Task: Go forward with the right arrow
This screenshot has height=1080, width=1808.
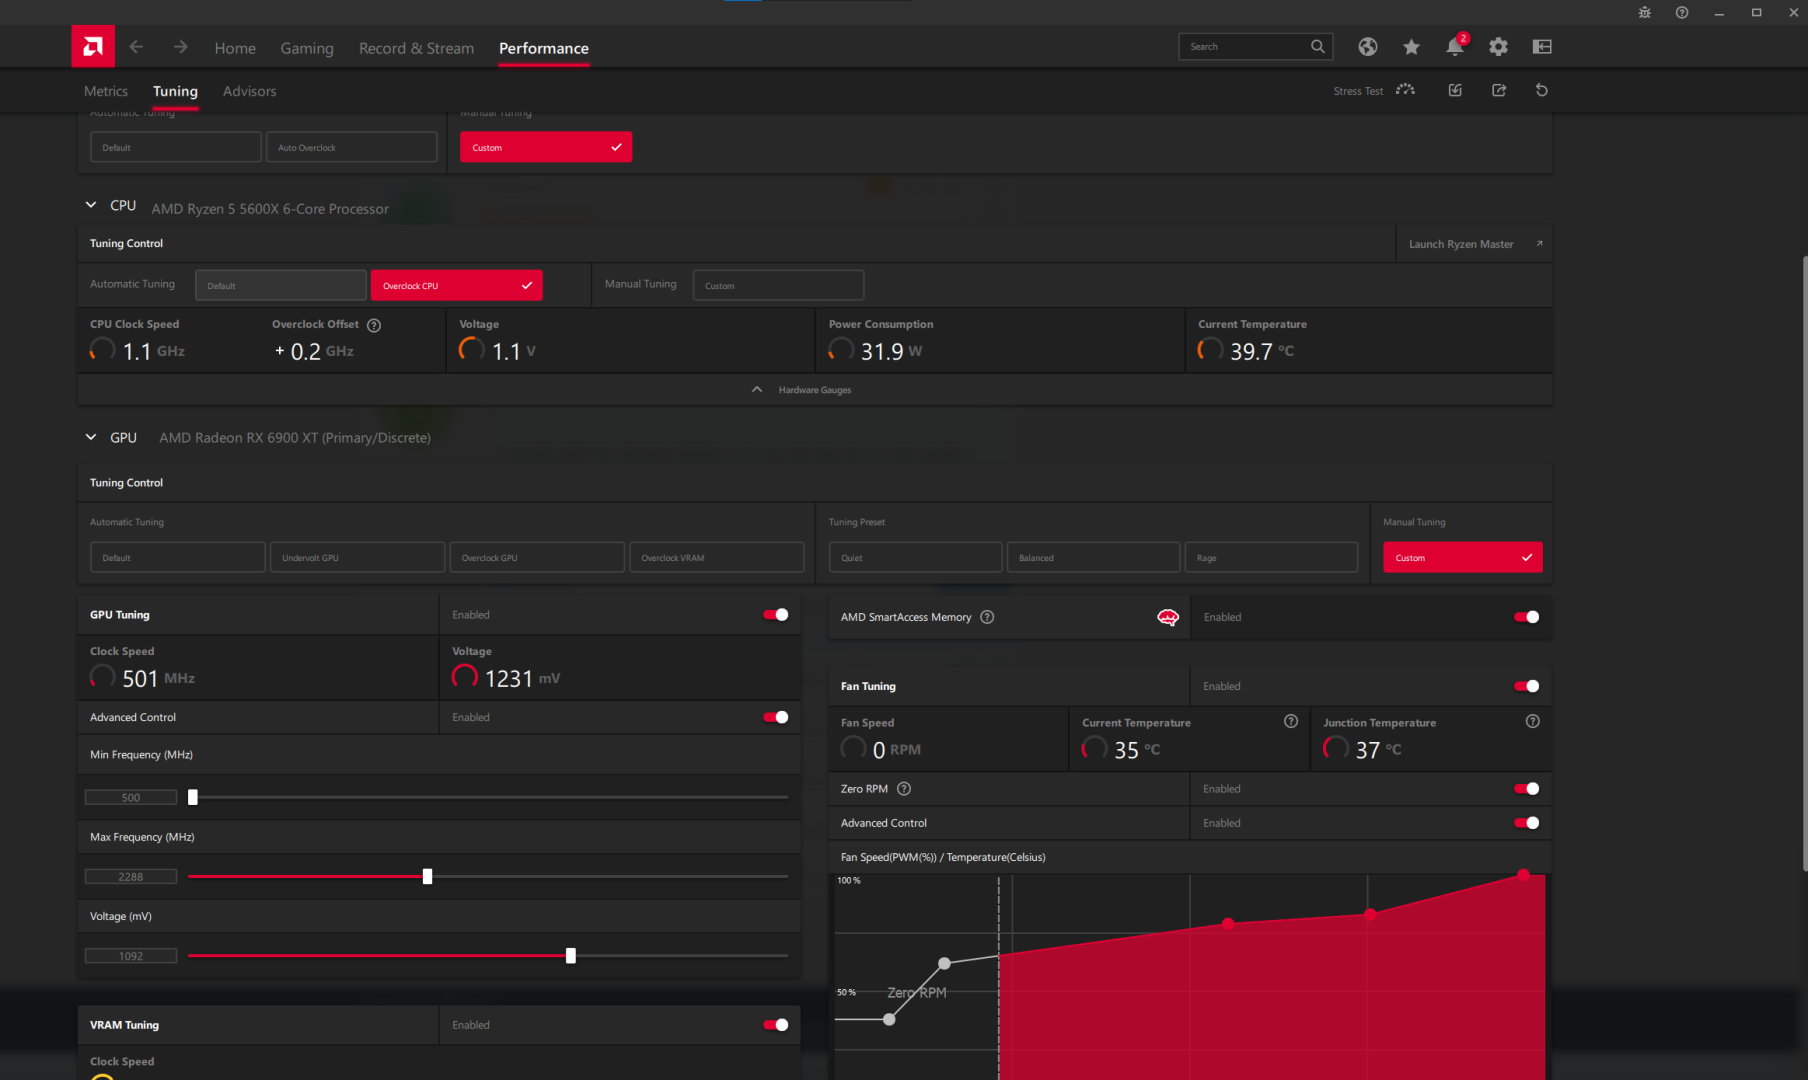Action: point(180,47)
